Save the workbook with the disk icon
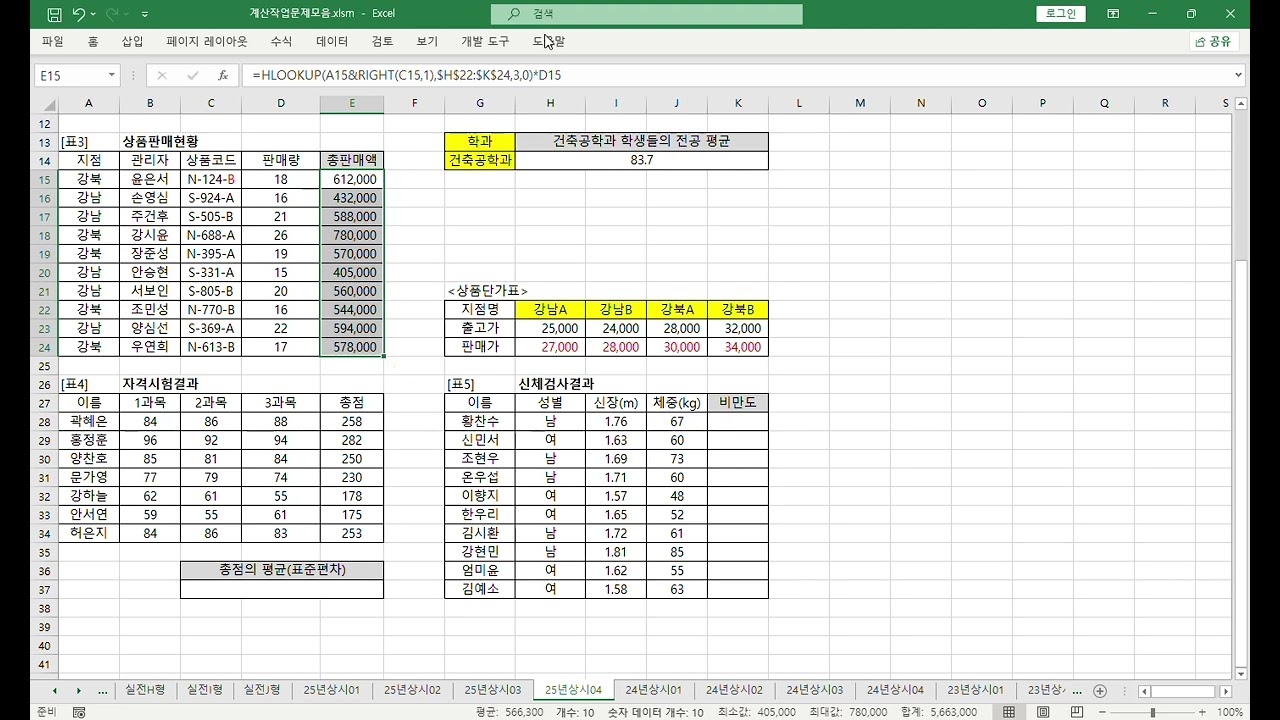The height and width of the screenshot is (720, 1280). click(54, 14)
